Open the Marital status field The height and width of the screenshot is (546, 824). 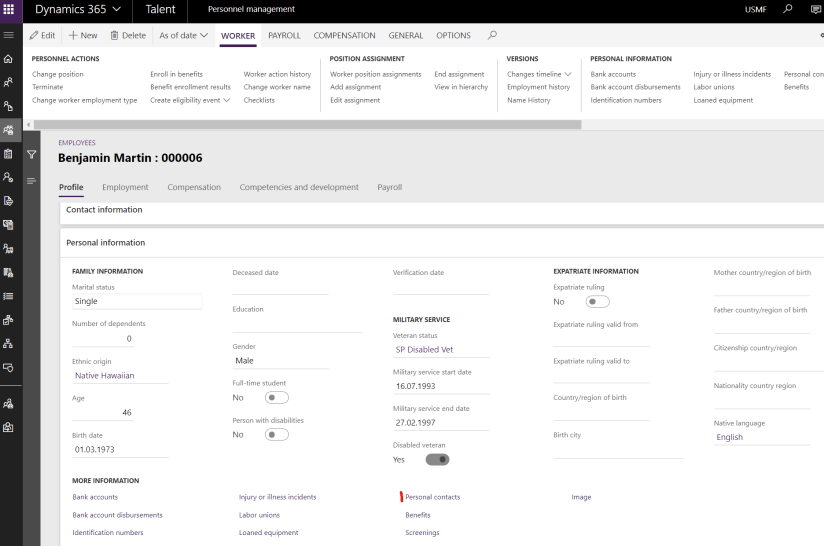tap(137, 301)
